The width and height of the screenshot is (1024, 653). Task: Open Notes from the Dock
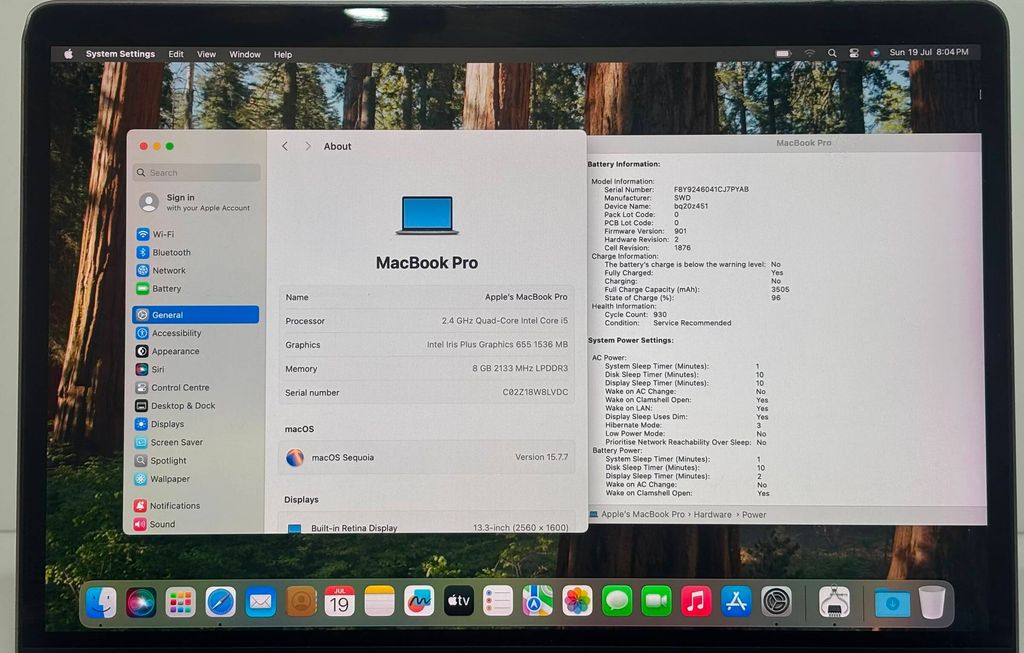pos(379,601)
